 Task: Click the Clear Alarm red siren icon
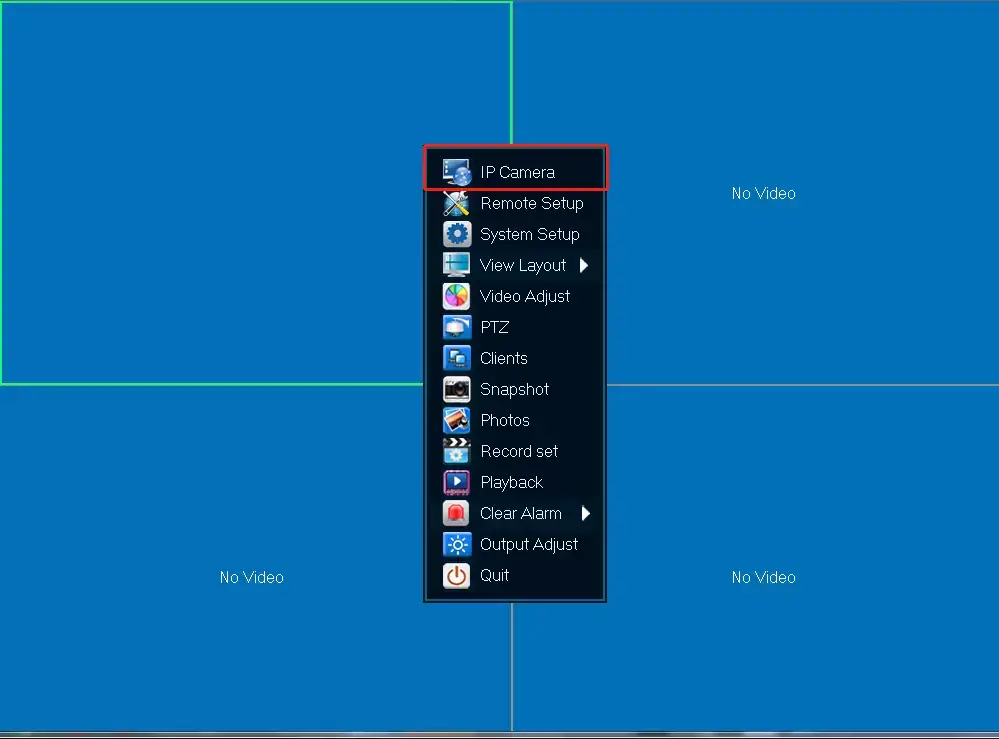[x=457, y=513]
